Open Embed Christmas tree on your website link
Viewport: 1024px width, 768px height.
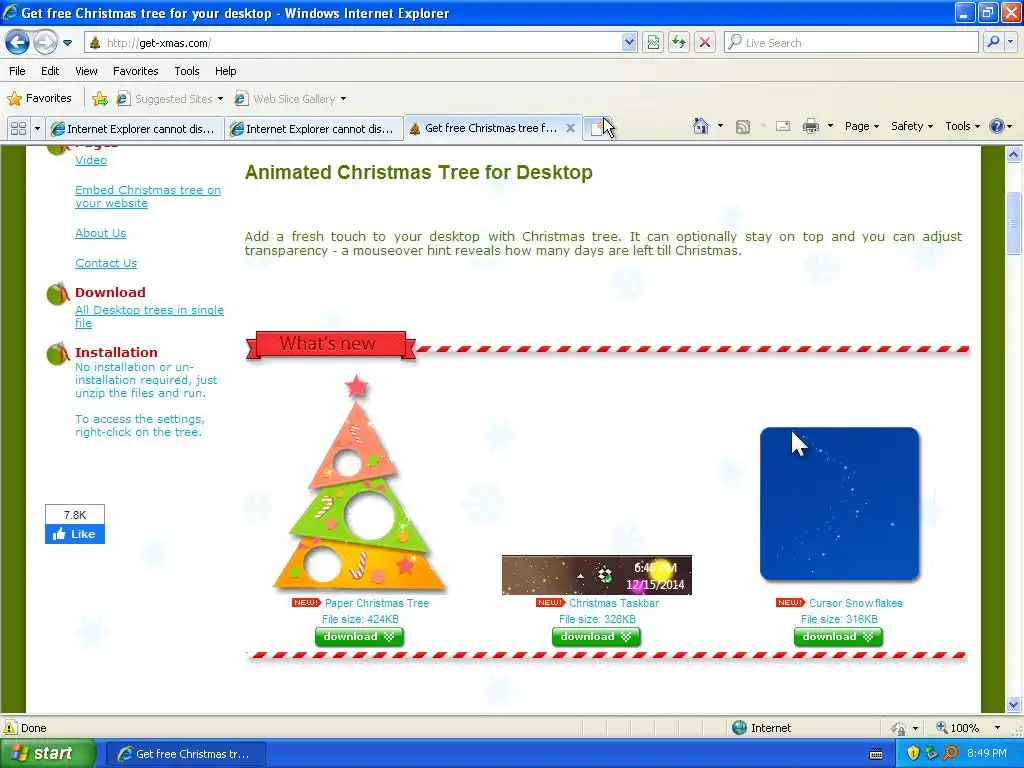pos(148,197)
